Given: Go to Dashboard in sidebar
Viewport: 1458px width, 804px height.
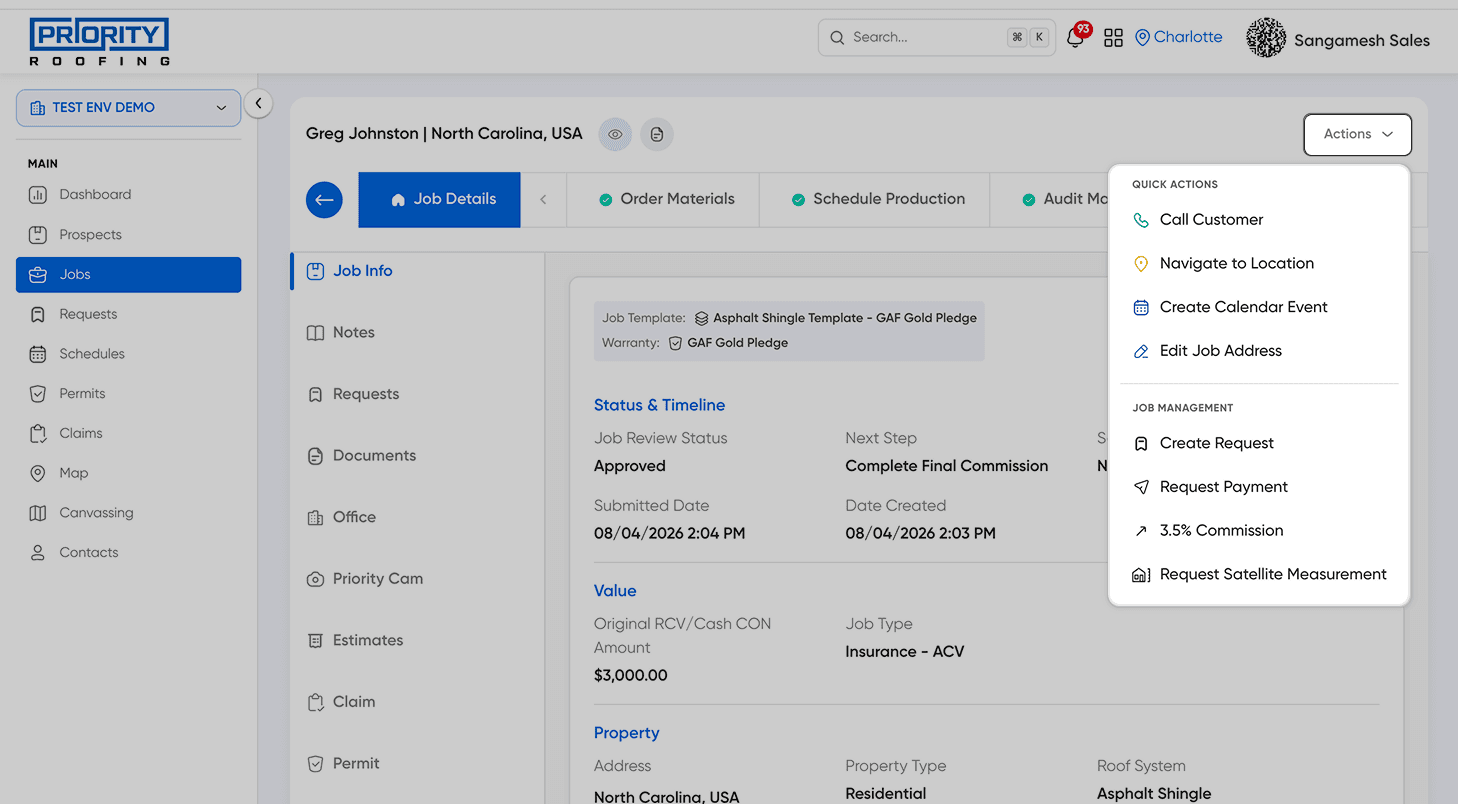Looking at the screenshot, I should pos(128,195).
